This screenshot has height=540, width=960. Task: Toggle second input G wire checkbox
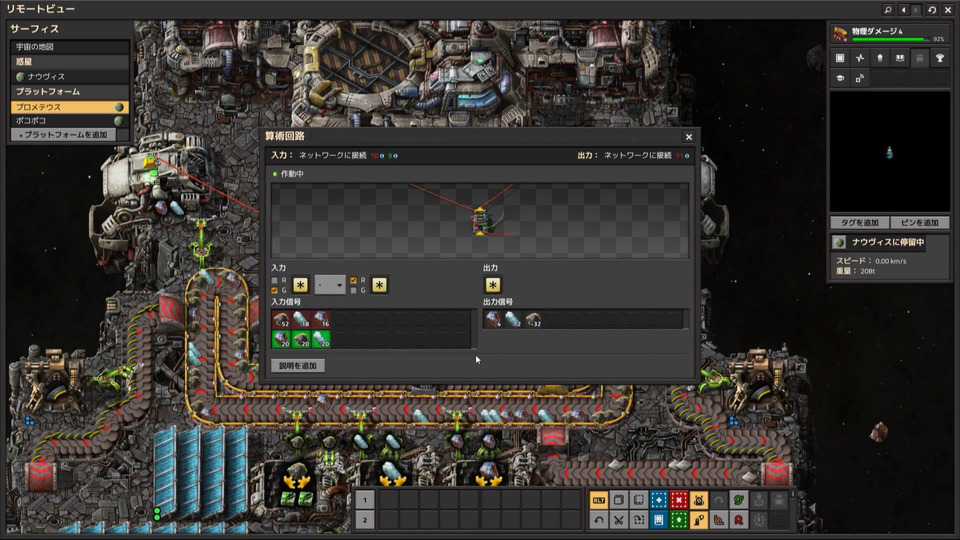(353, 290)
